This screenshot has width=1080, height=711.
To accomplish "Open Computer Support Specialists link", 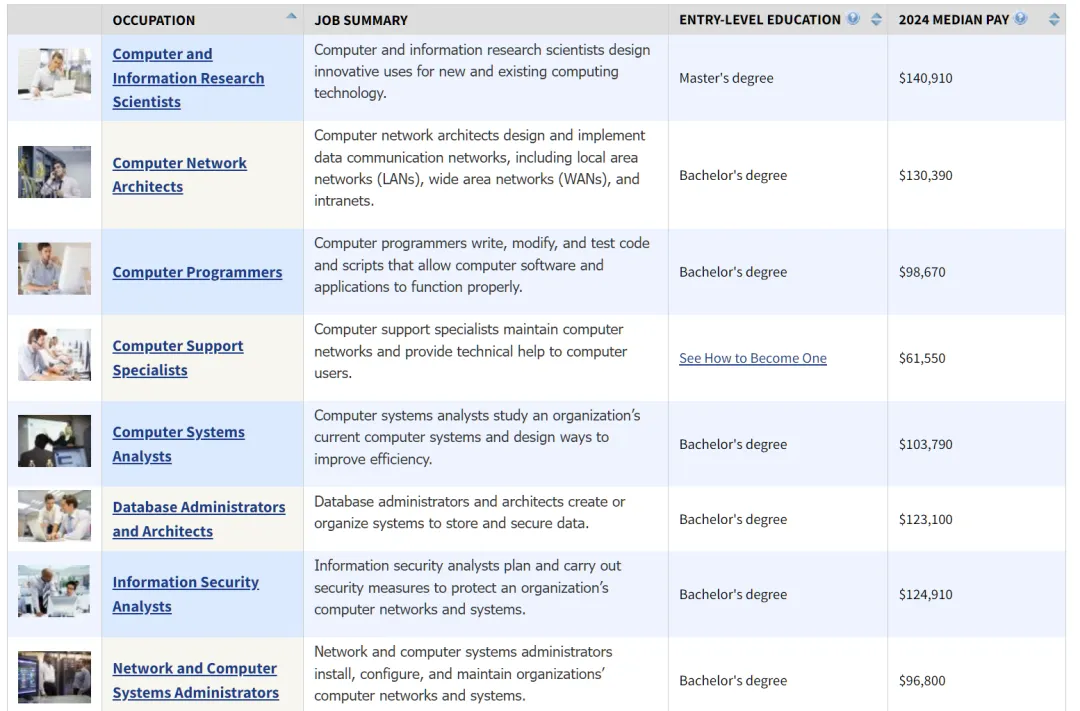I will click(178, 358).
